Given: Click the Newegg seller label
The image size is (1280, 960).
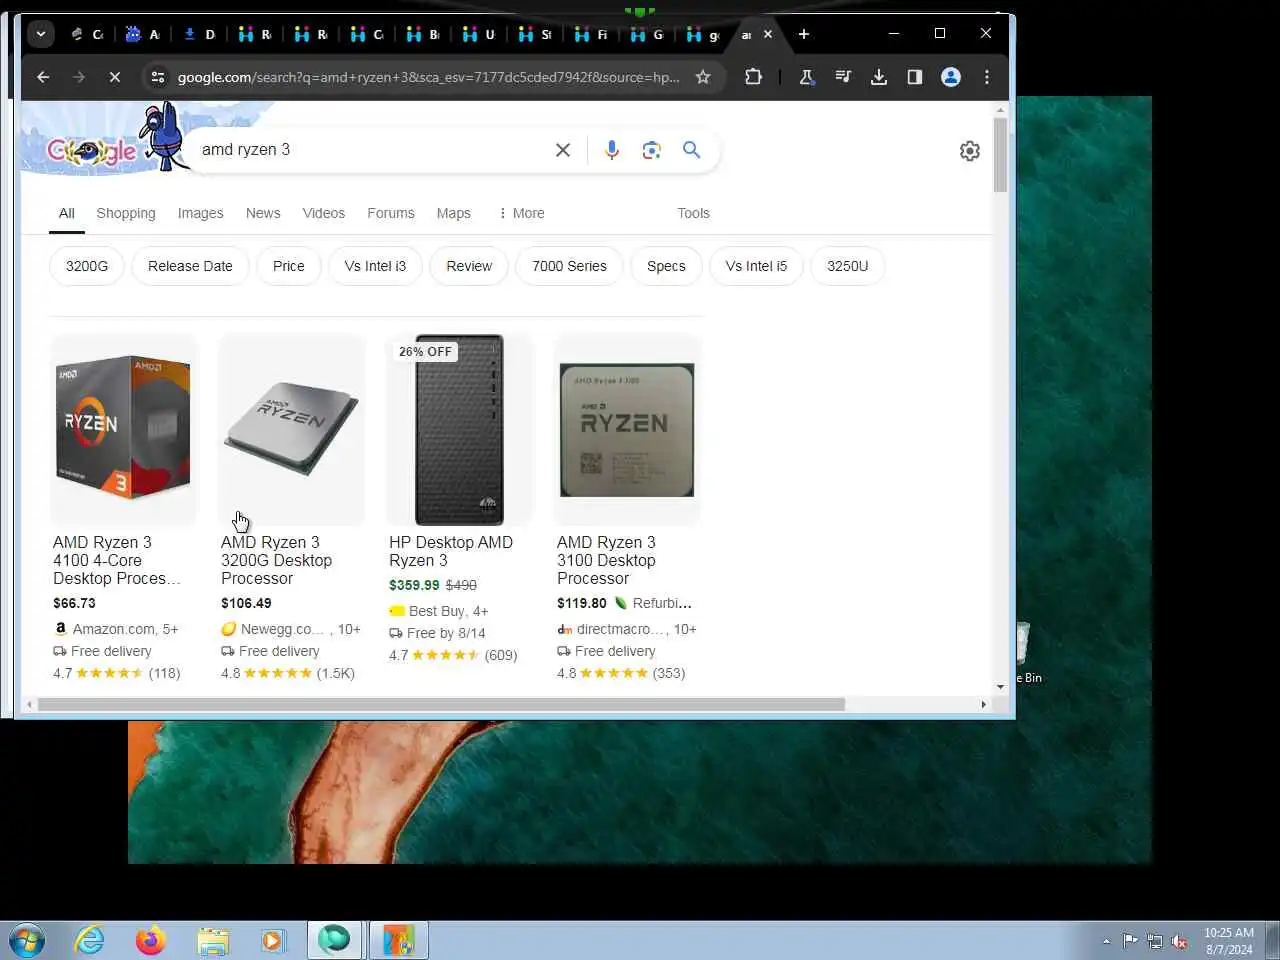Looking at the screenshot, I should tap(282, 629).
